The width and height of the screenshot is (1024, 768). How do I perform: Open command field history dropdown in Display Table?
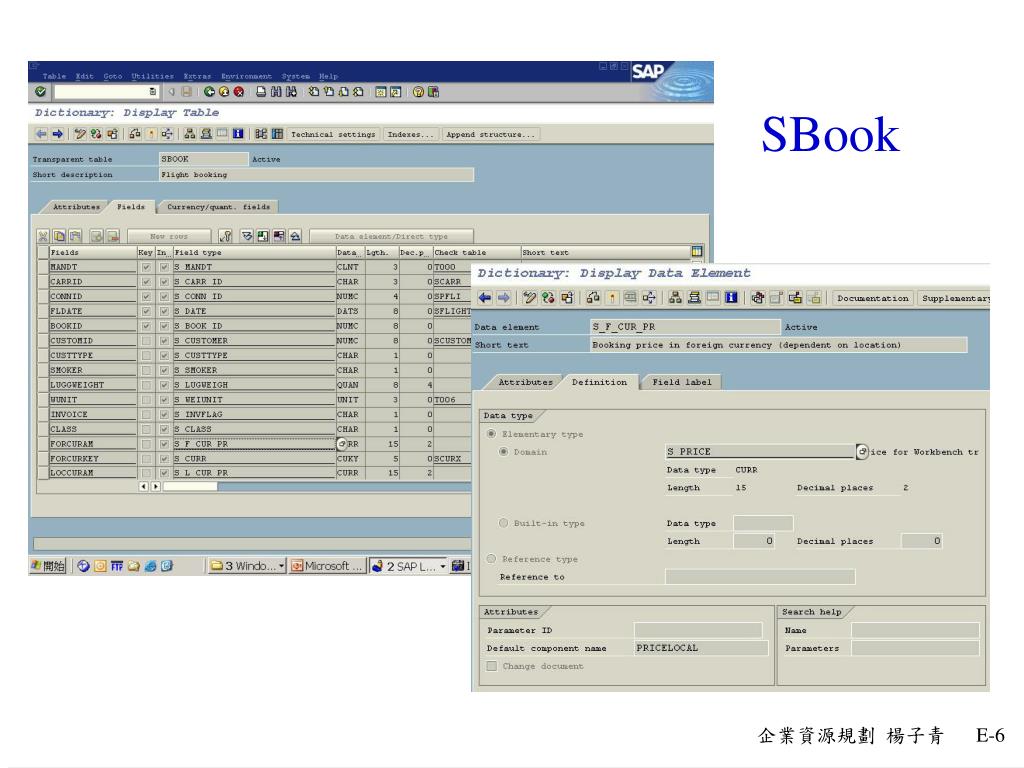(x=152, y=92)
